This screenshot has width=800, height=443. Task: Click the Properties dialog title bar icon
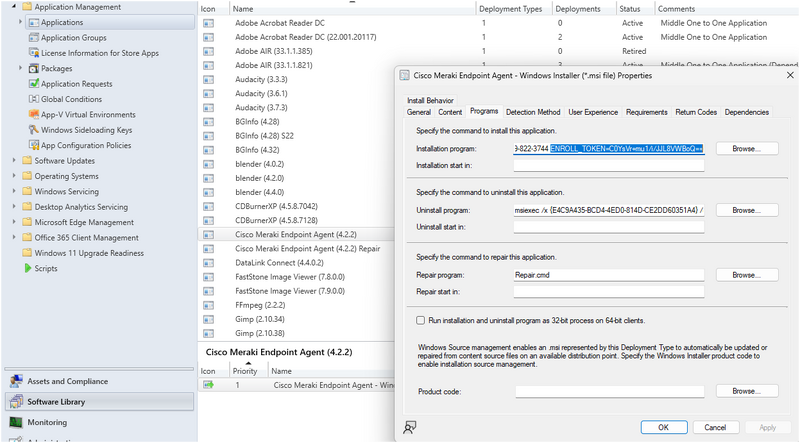[405, 76]
